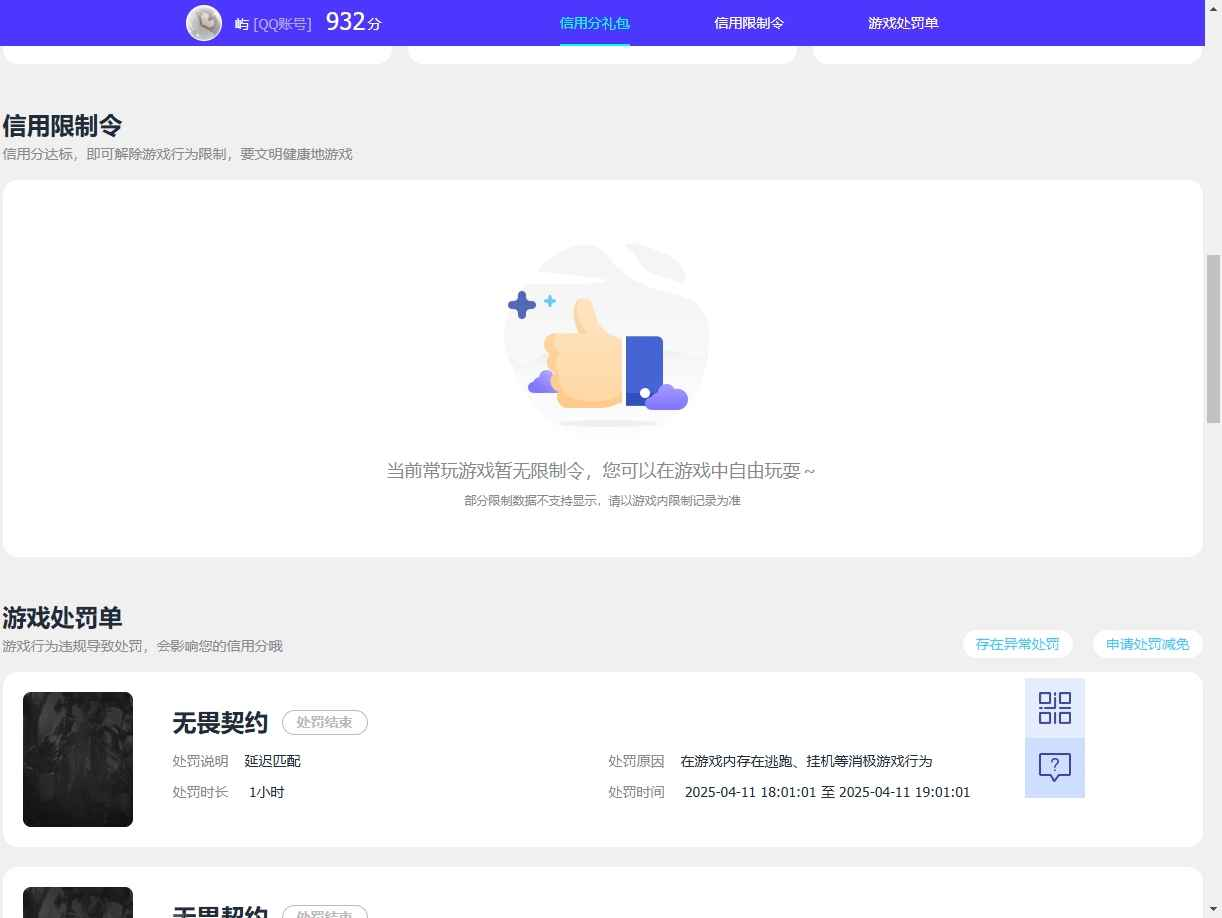The width and height of the screenshot is (1222, 918).
Task: Click the 处罚时长 label on first card
Action: [200, 792]
